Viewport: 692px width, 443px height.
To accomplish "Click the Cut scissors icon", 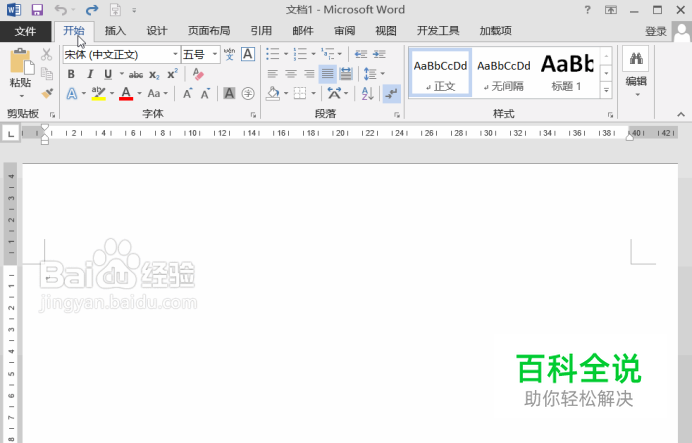I will click(46, 54).
